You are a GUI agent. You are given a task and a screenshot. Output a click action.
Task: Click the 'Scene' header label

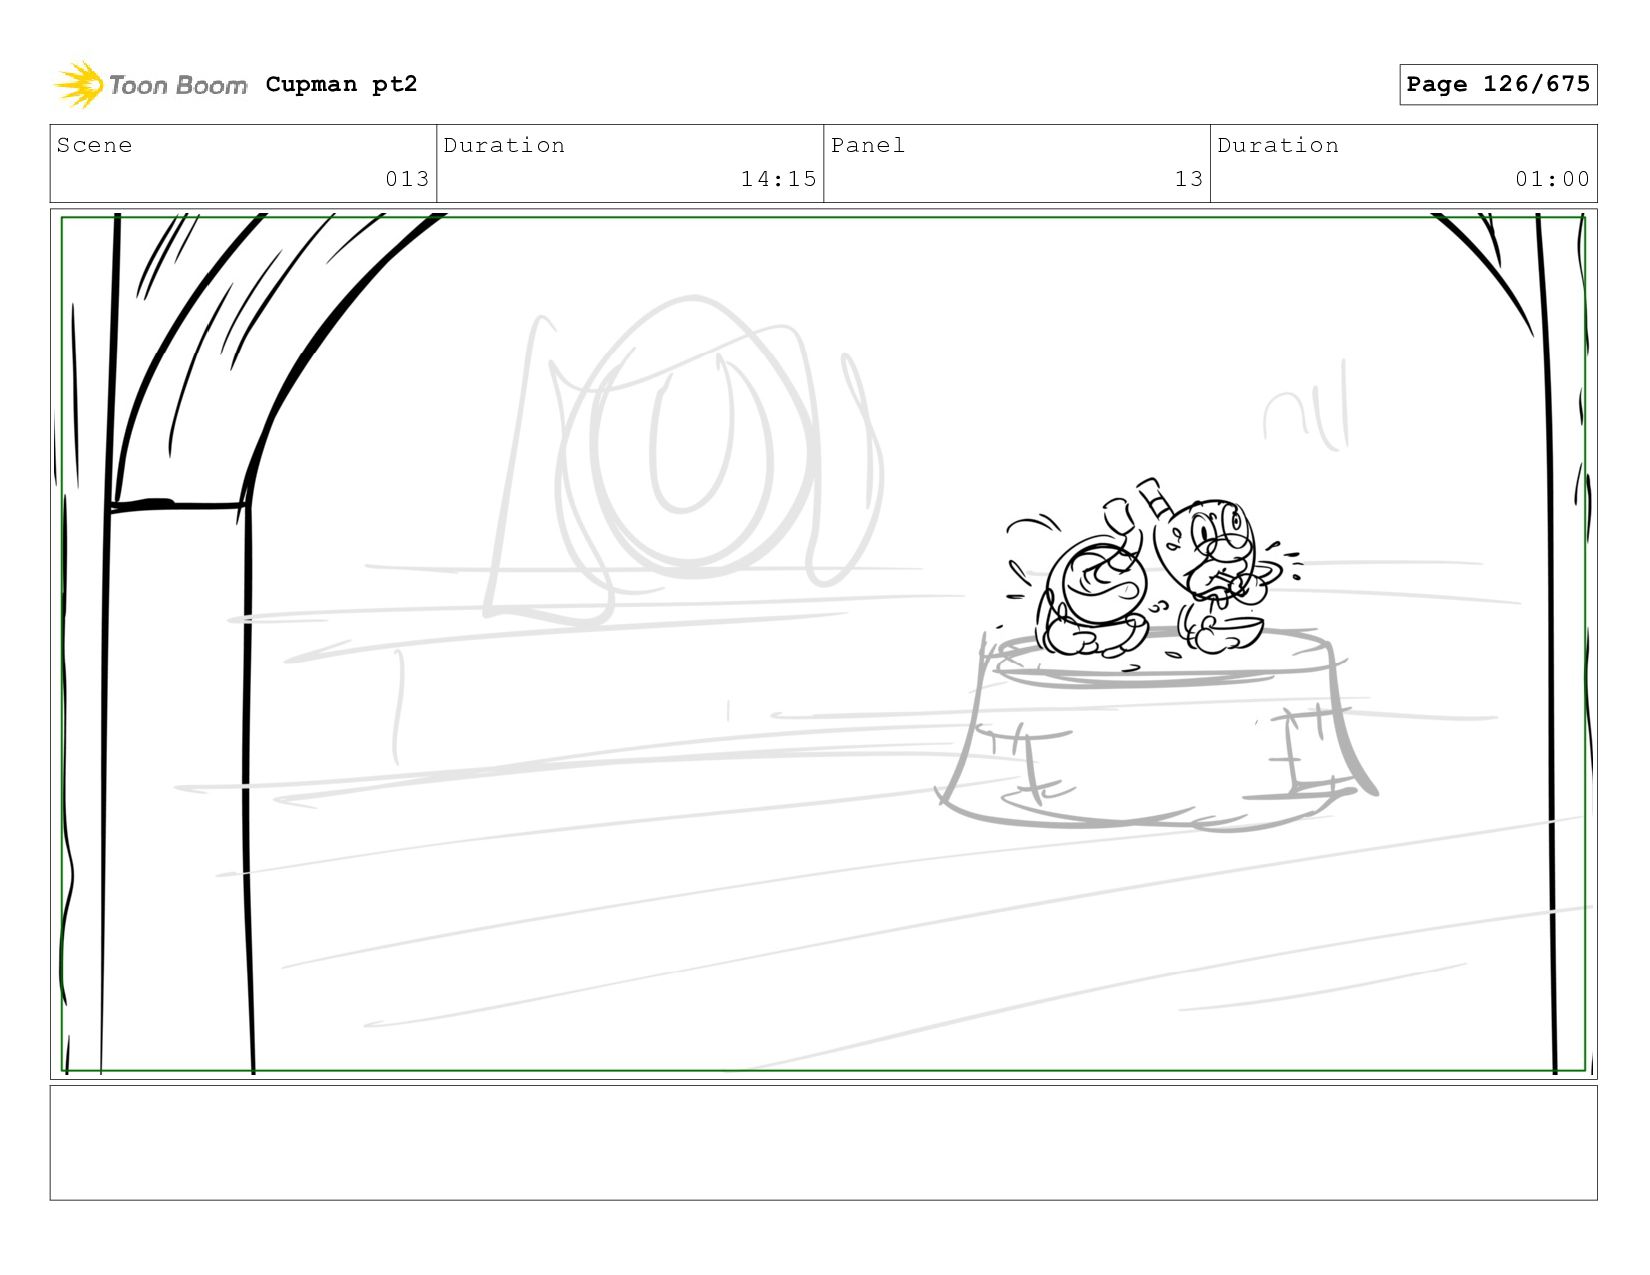94,145
